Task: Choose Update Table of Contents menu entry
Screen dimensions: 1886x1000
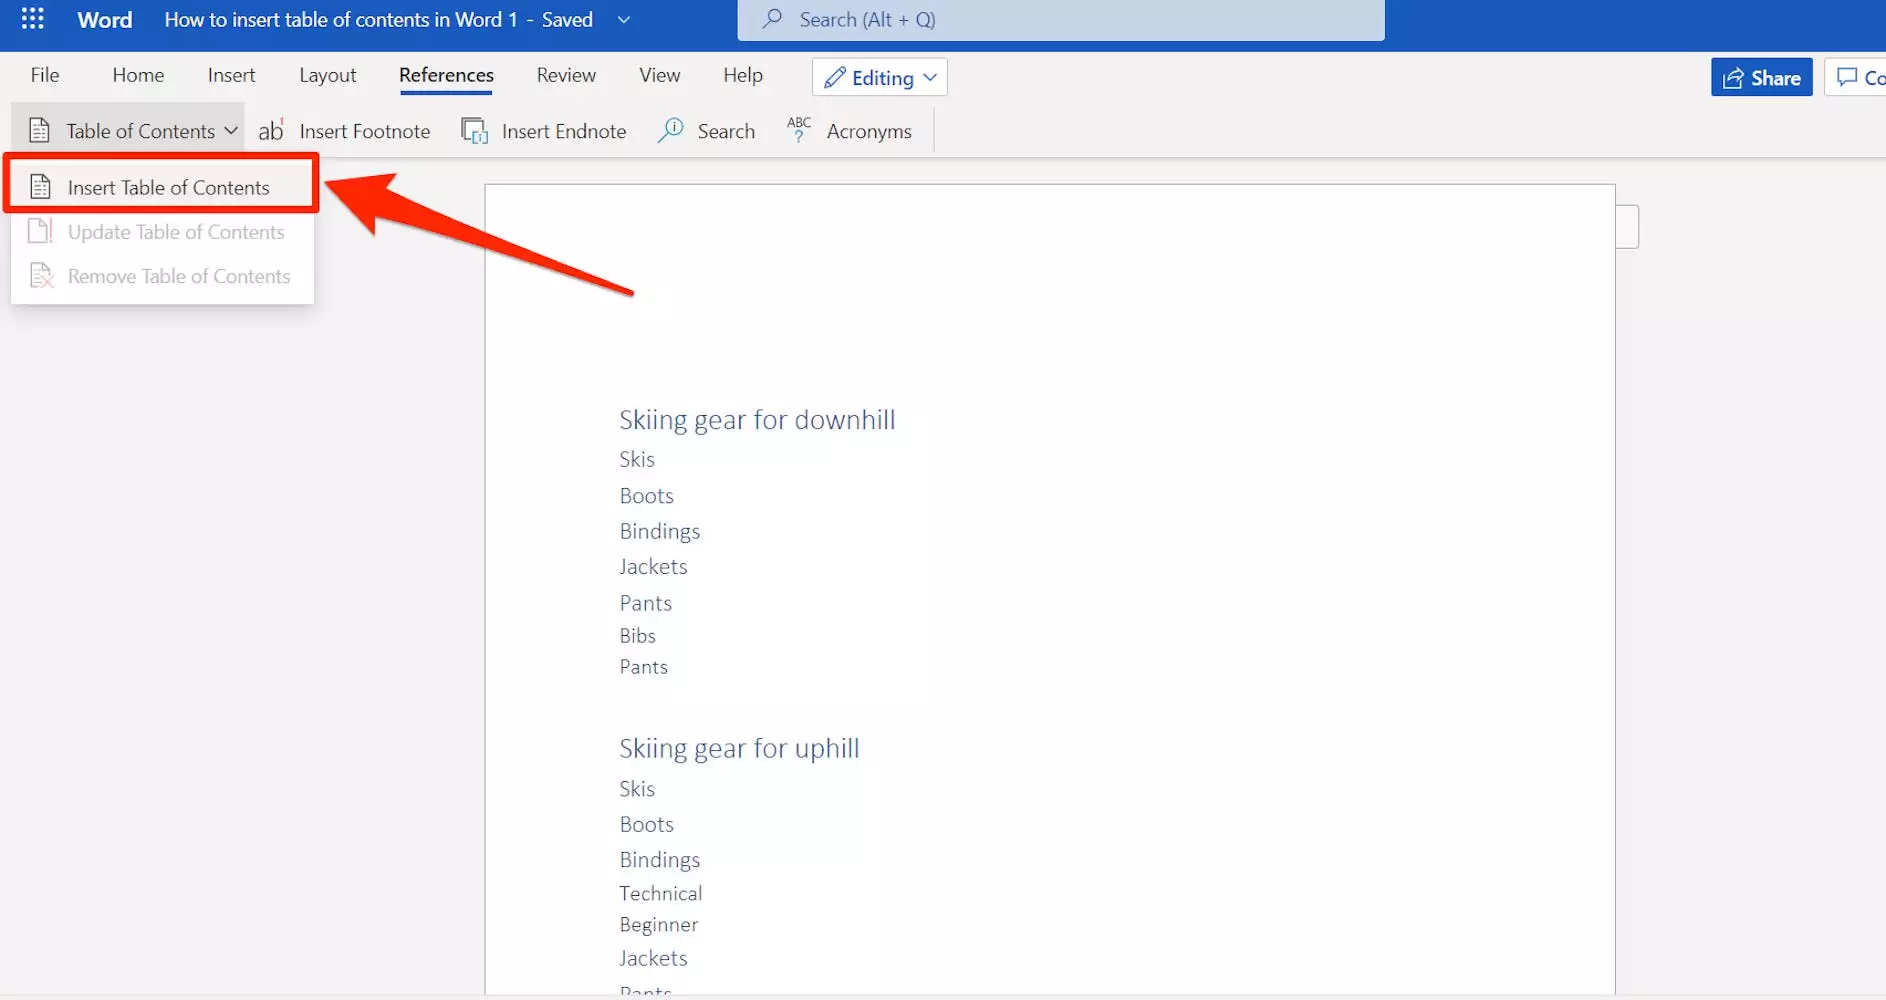Action: coord(162,232)
